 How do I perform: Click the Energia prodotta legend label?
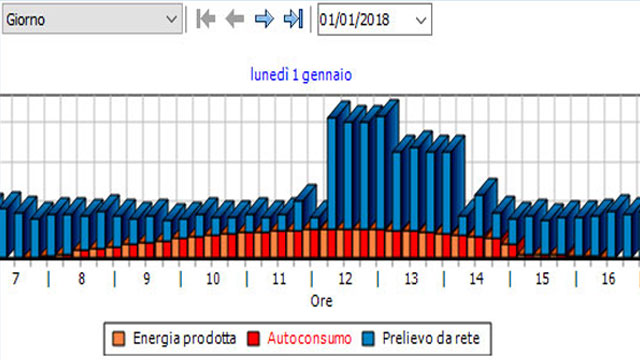click(x=184, y=338)
